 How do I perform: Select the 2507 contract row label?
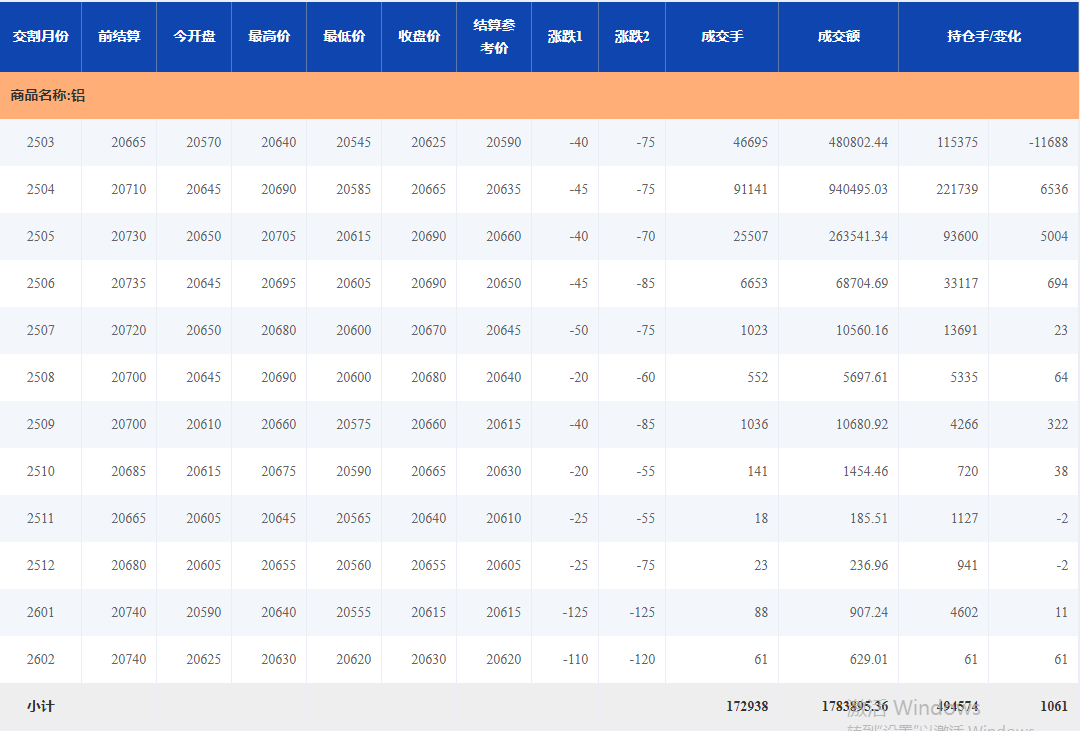coord(41,330)
